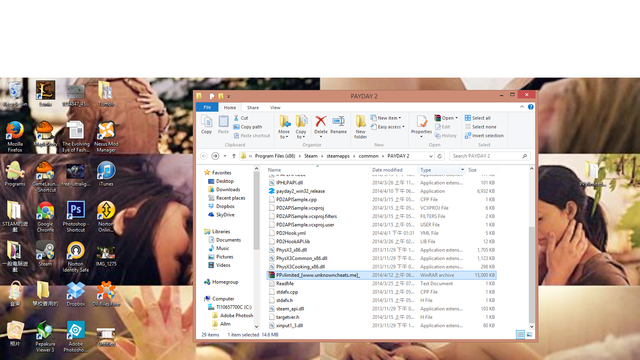The width and height of the screenshot is (640, 360).
Task: Create a New folder from the ribbon
Action: (x=360, y=127)
